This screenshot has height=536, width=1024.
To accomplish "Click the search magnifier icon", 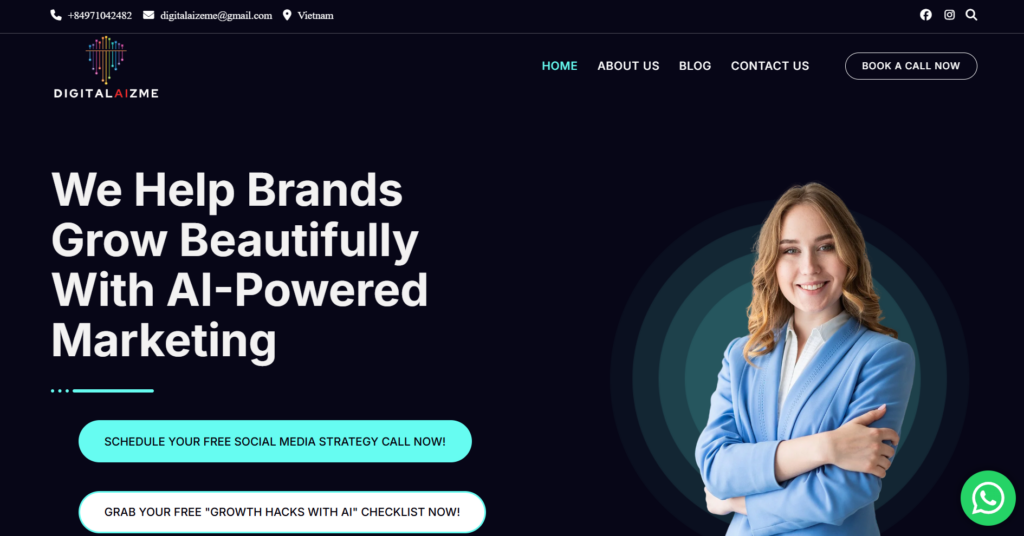I will pyautogui.click(x=971, y=15).
